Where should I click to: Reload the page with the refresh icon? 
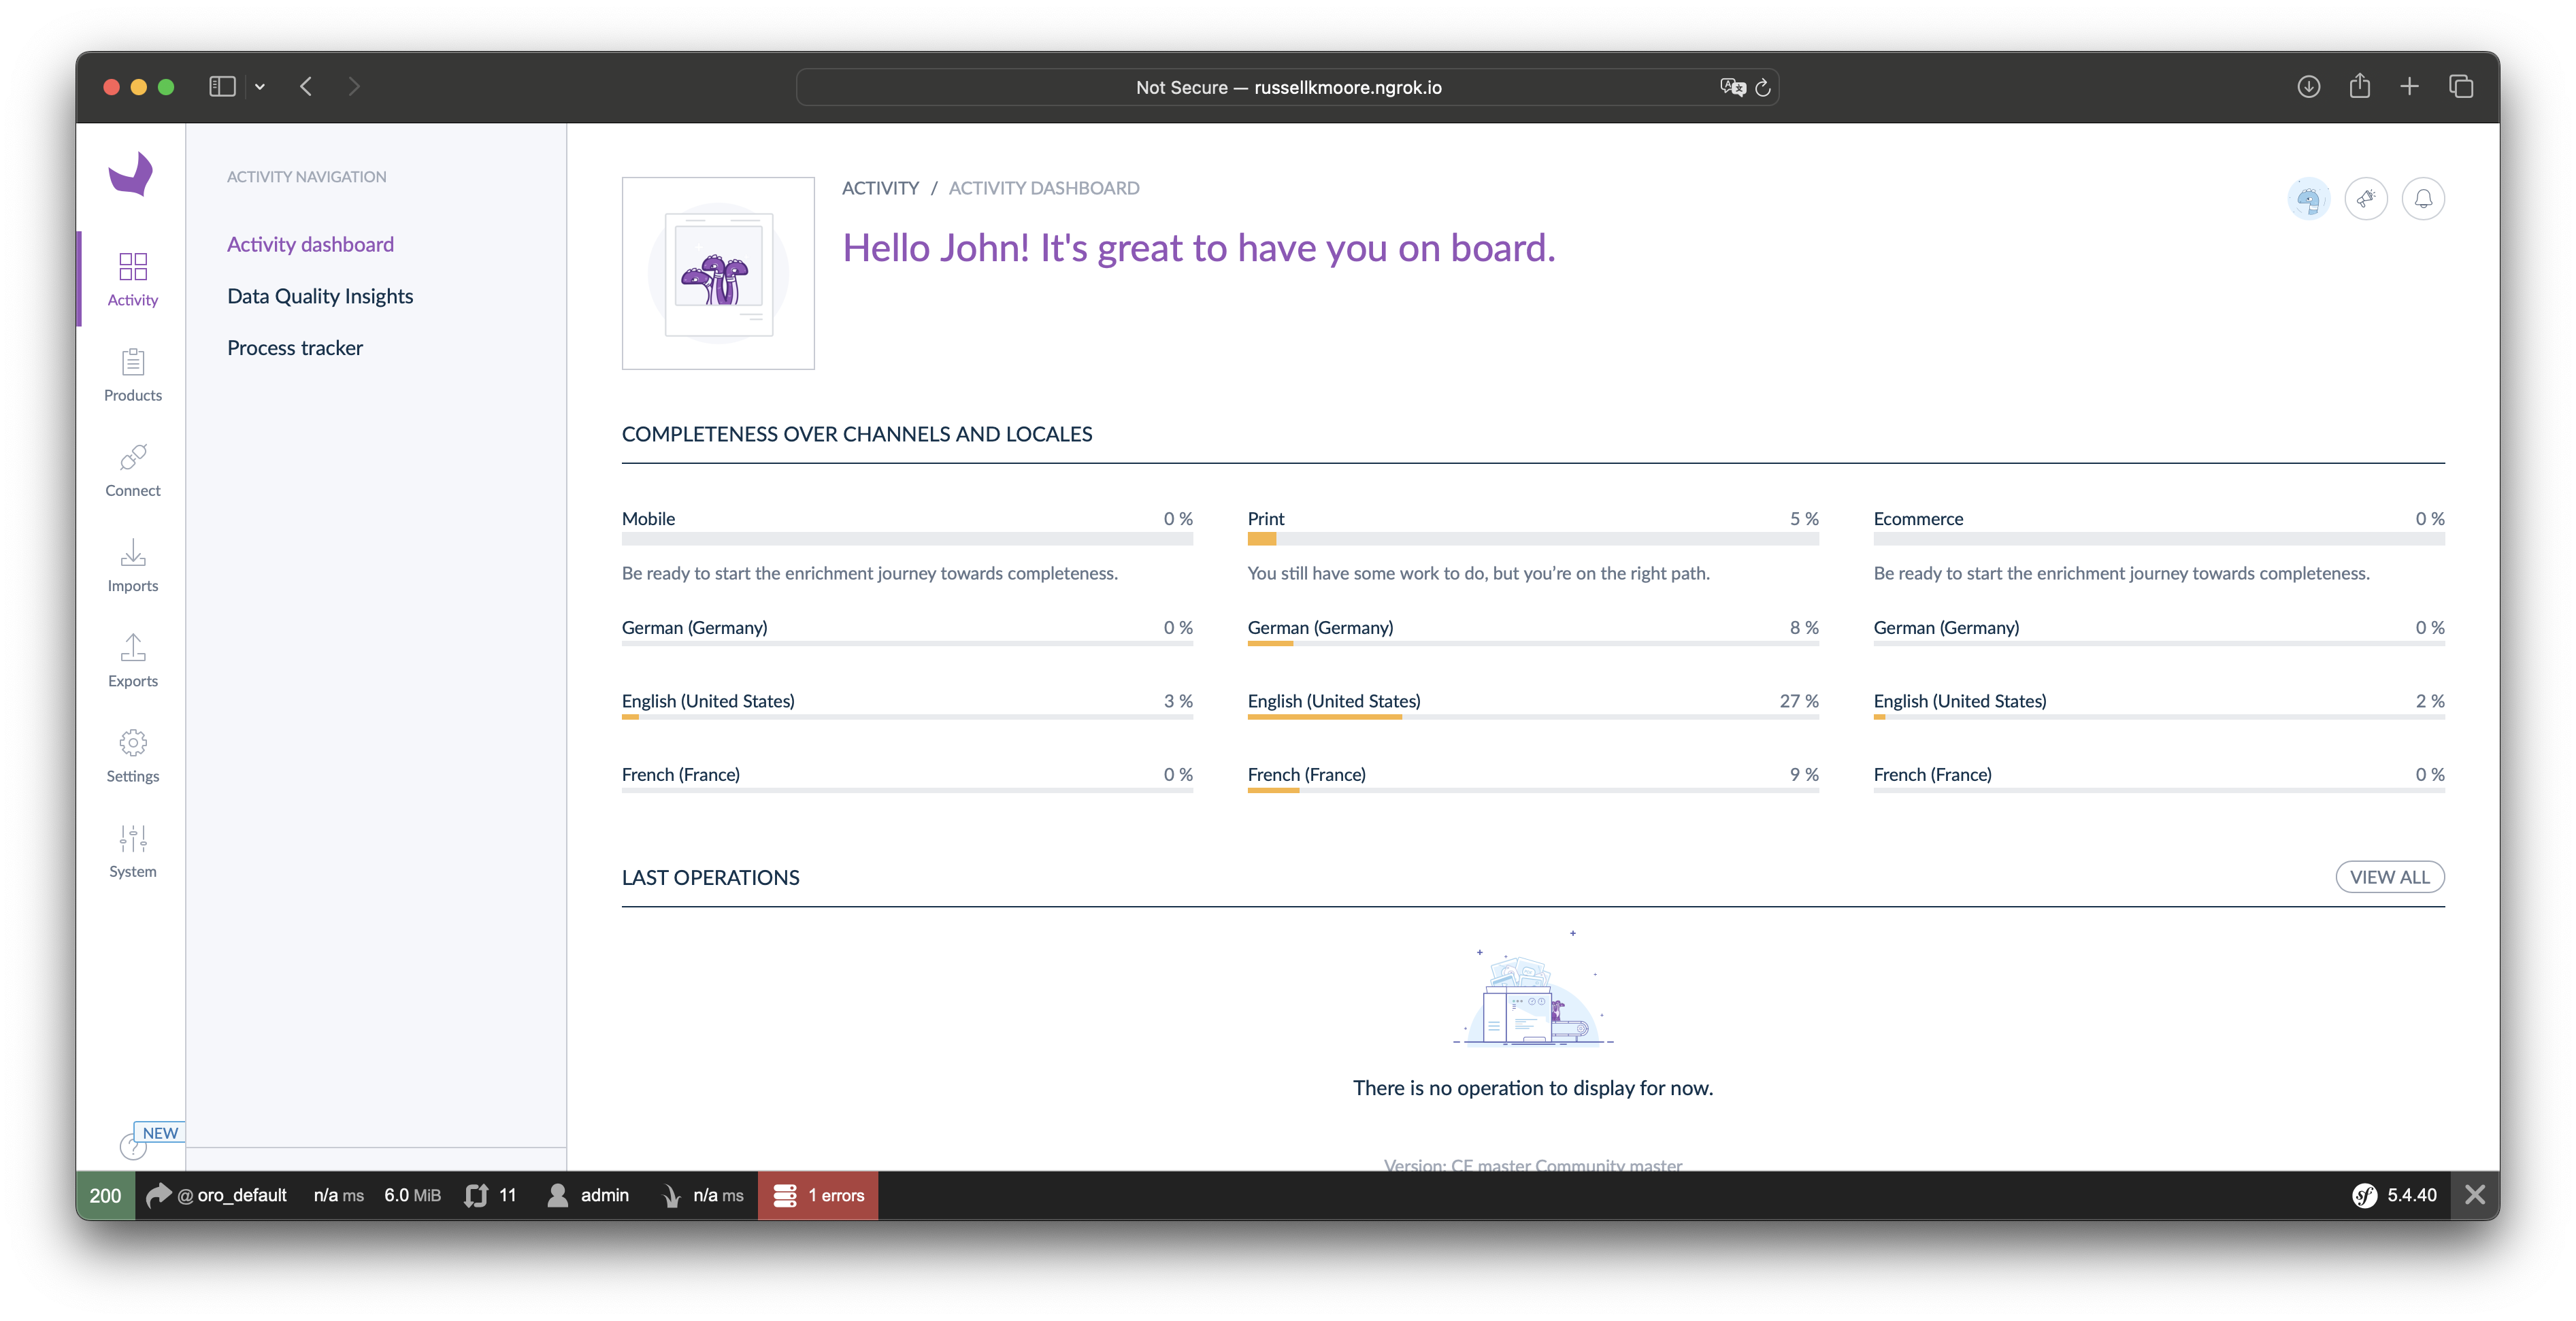[1763, 87]
